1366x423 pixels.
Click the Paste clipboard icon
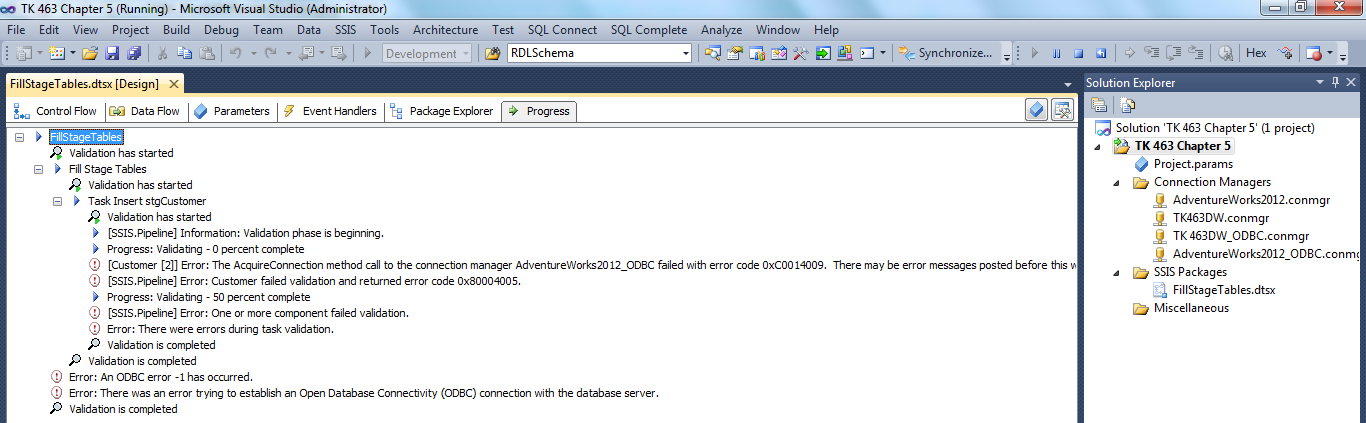207,53
